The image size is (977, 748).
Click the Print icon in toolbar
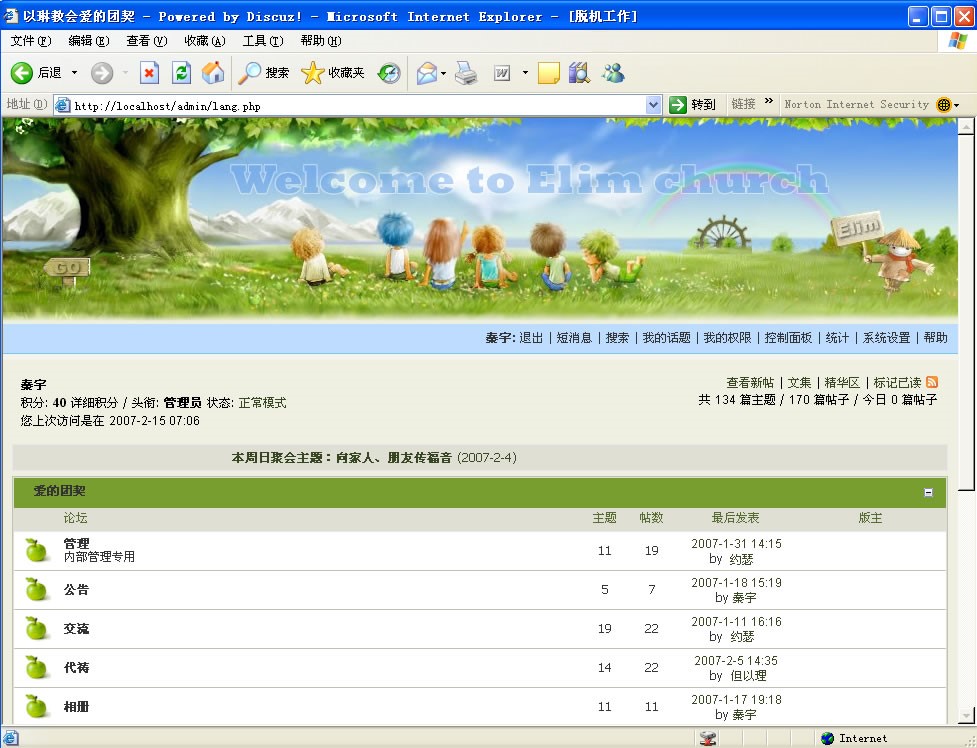click(x=466, y=73)
